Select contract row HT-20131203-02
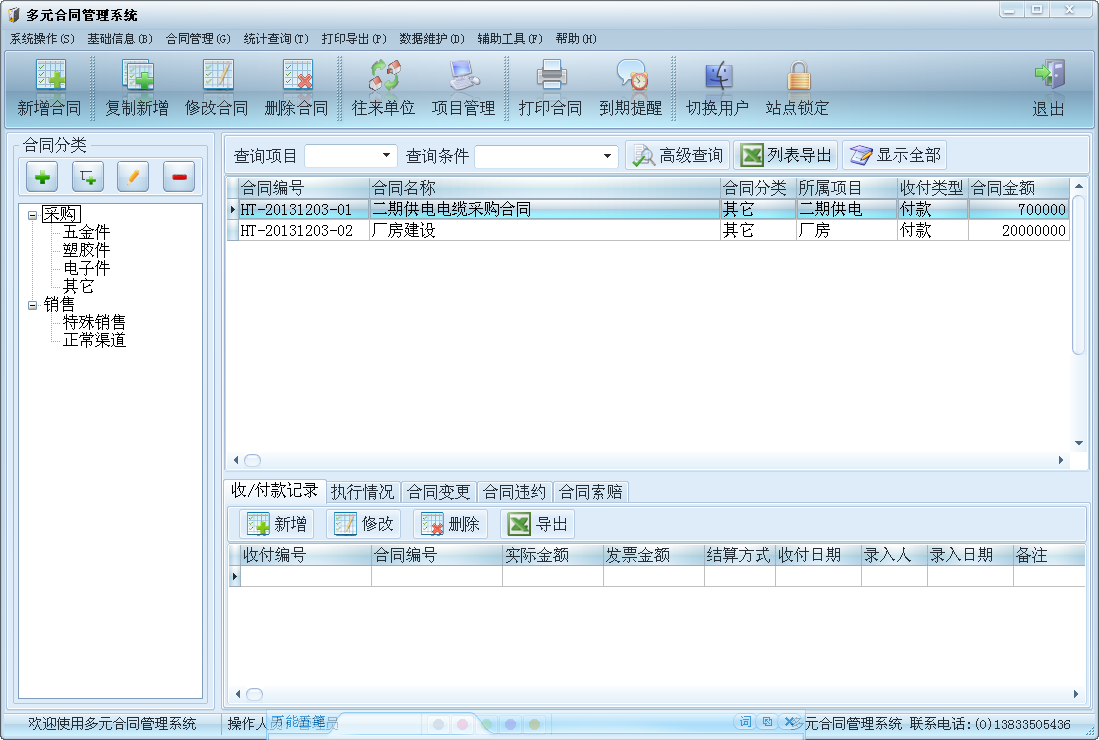Screen dimensions: 1099x740 (x=648, y=231)
